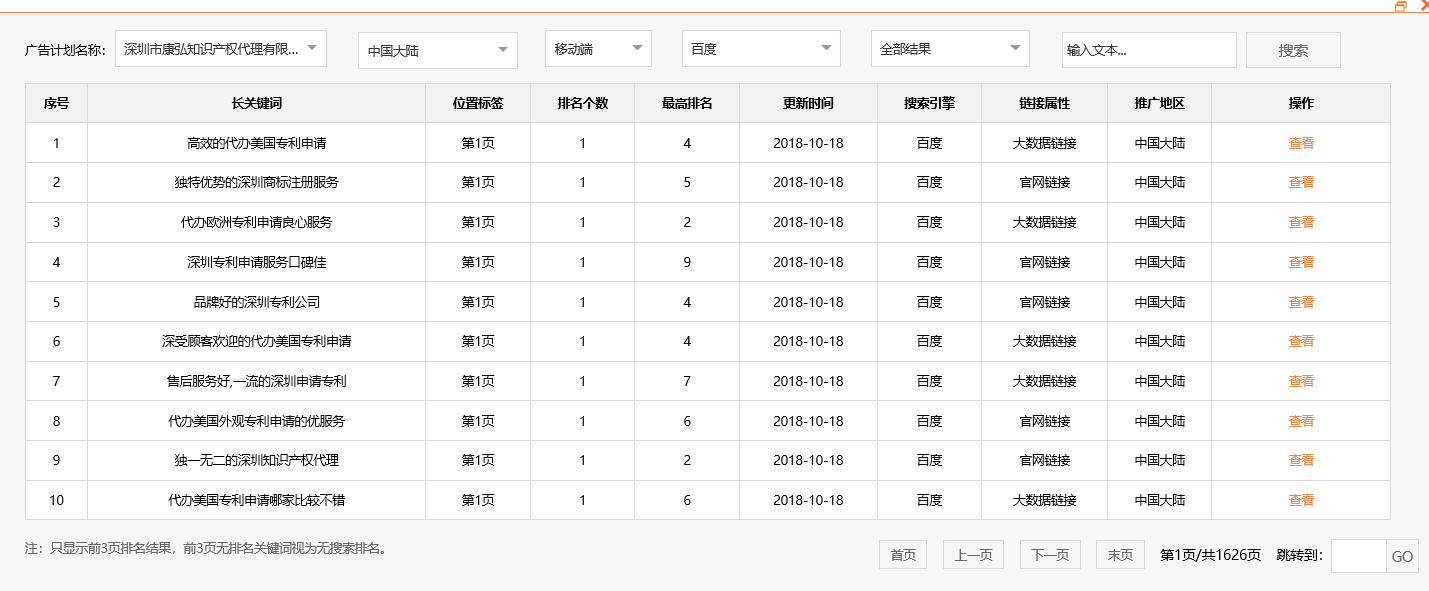Click 上一页 previous page button
This screenshot has width=1429, height=591.
point(972,555)
